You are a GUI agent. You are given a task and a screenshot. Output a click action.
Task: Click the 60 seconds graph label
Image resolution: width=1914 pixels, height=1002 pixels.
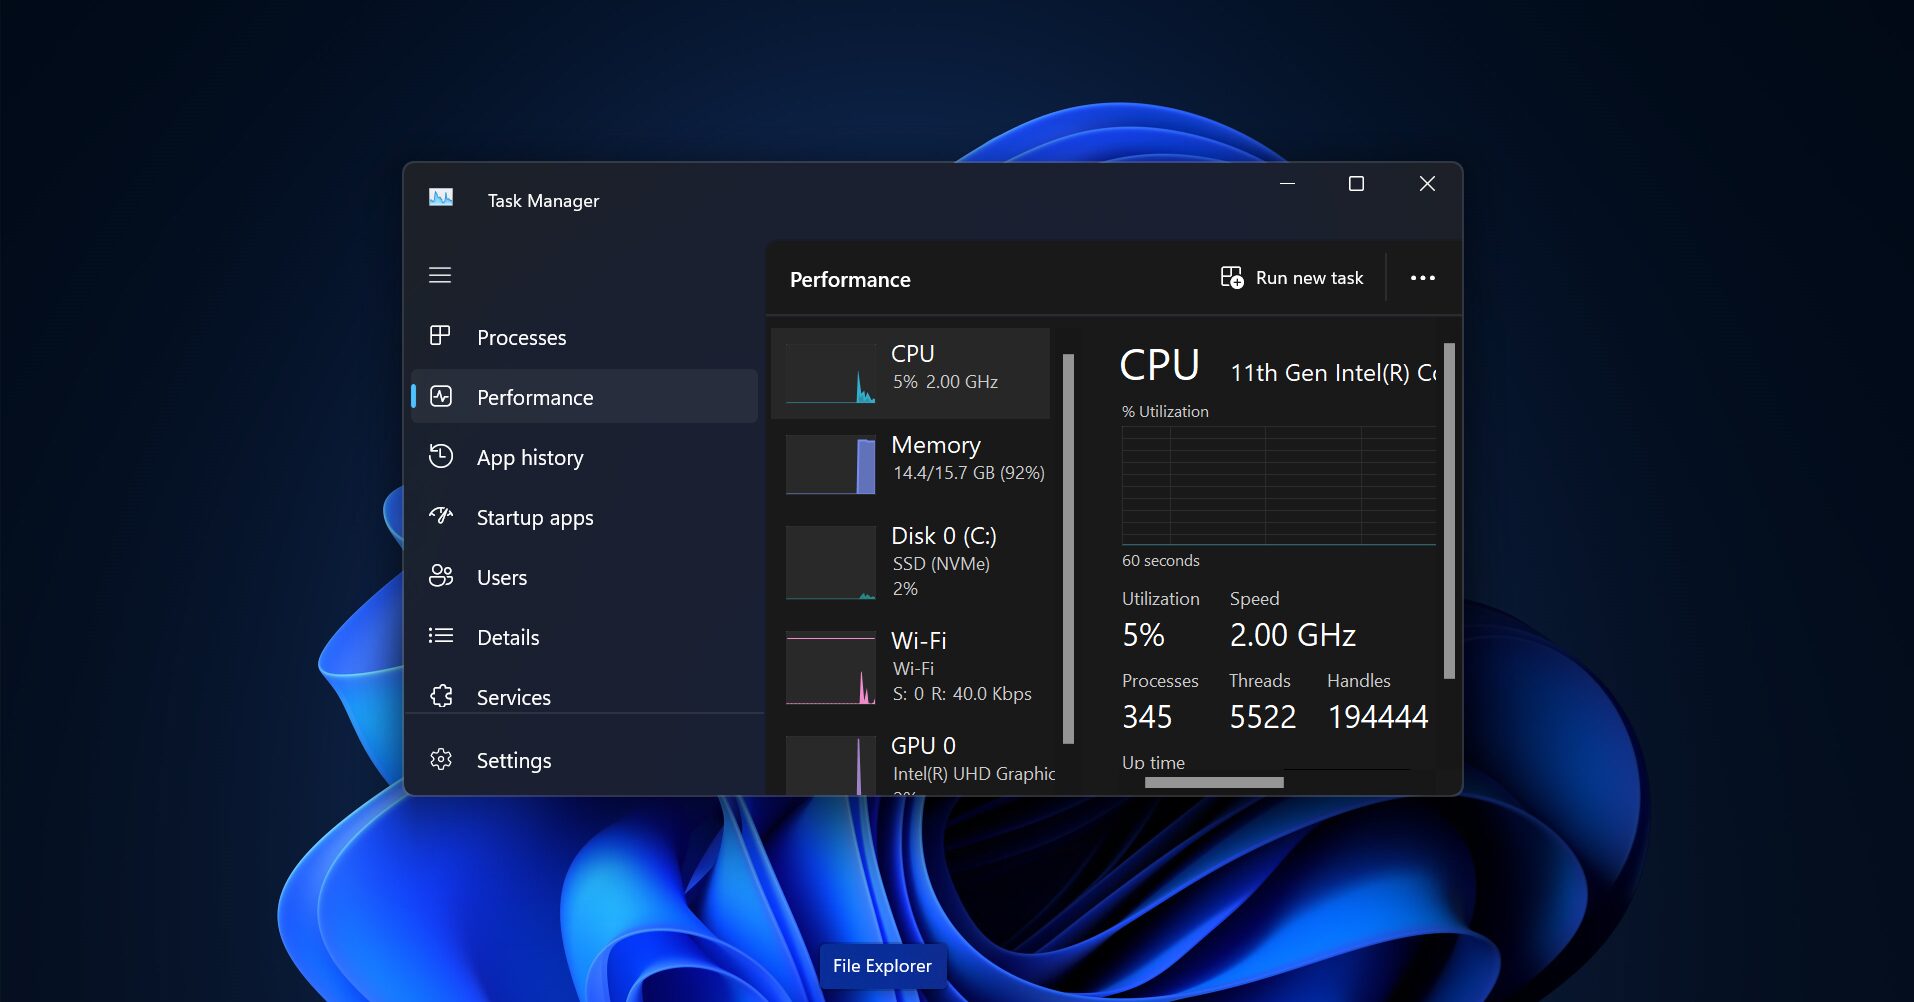click(x=1160, y=561)
